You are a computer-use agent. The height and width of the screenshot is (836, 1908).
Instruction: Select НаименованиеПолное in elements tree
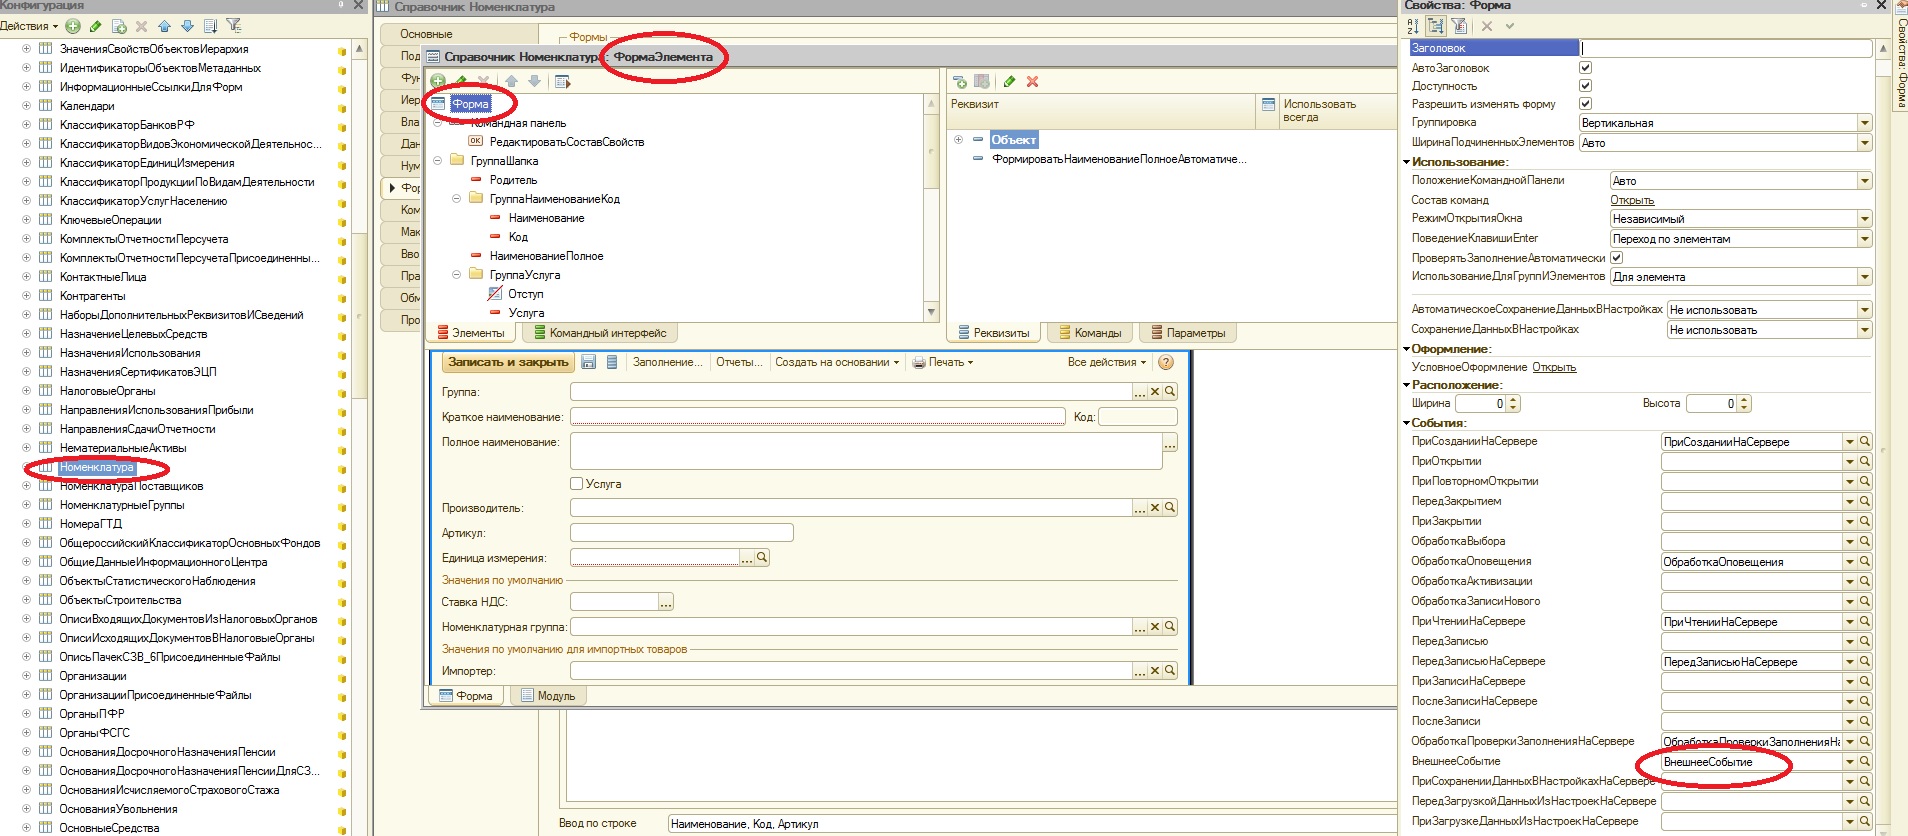(546, 256)
